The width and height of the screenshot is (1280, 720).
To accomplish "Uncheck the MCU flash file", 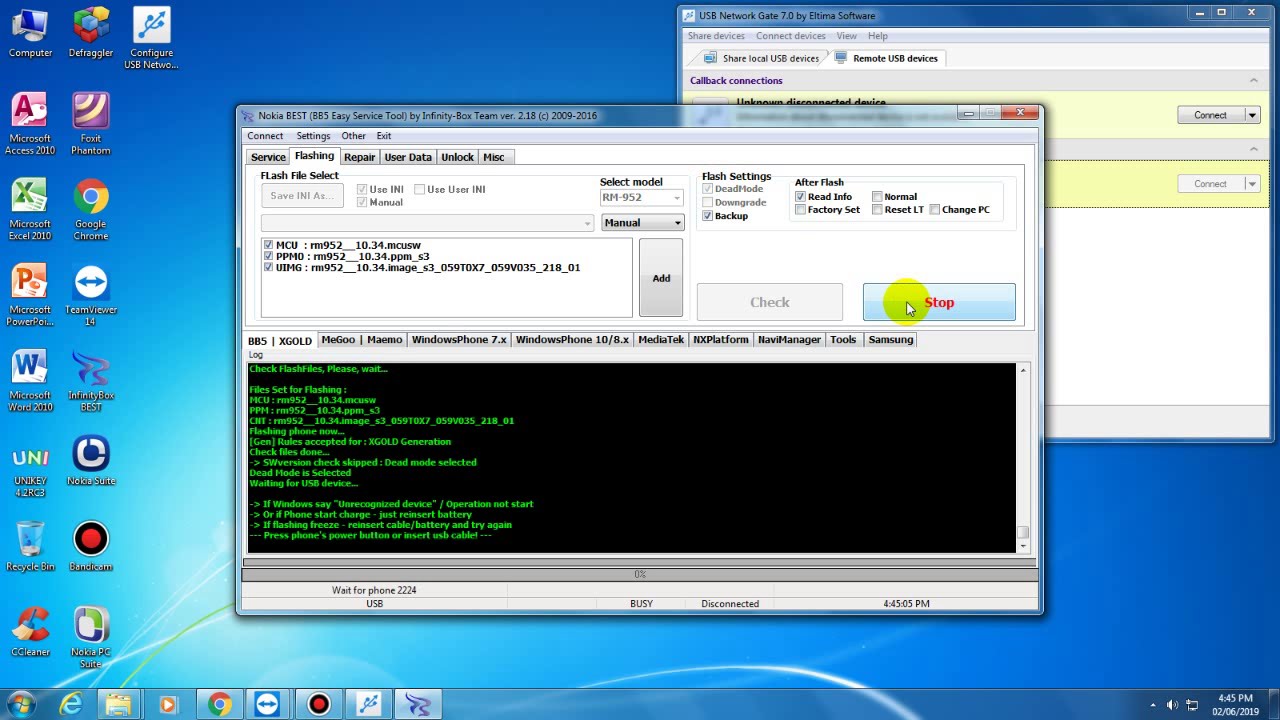I will (268, 245).
